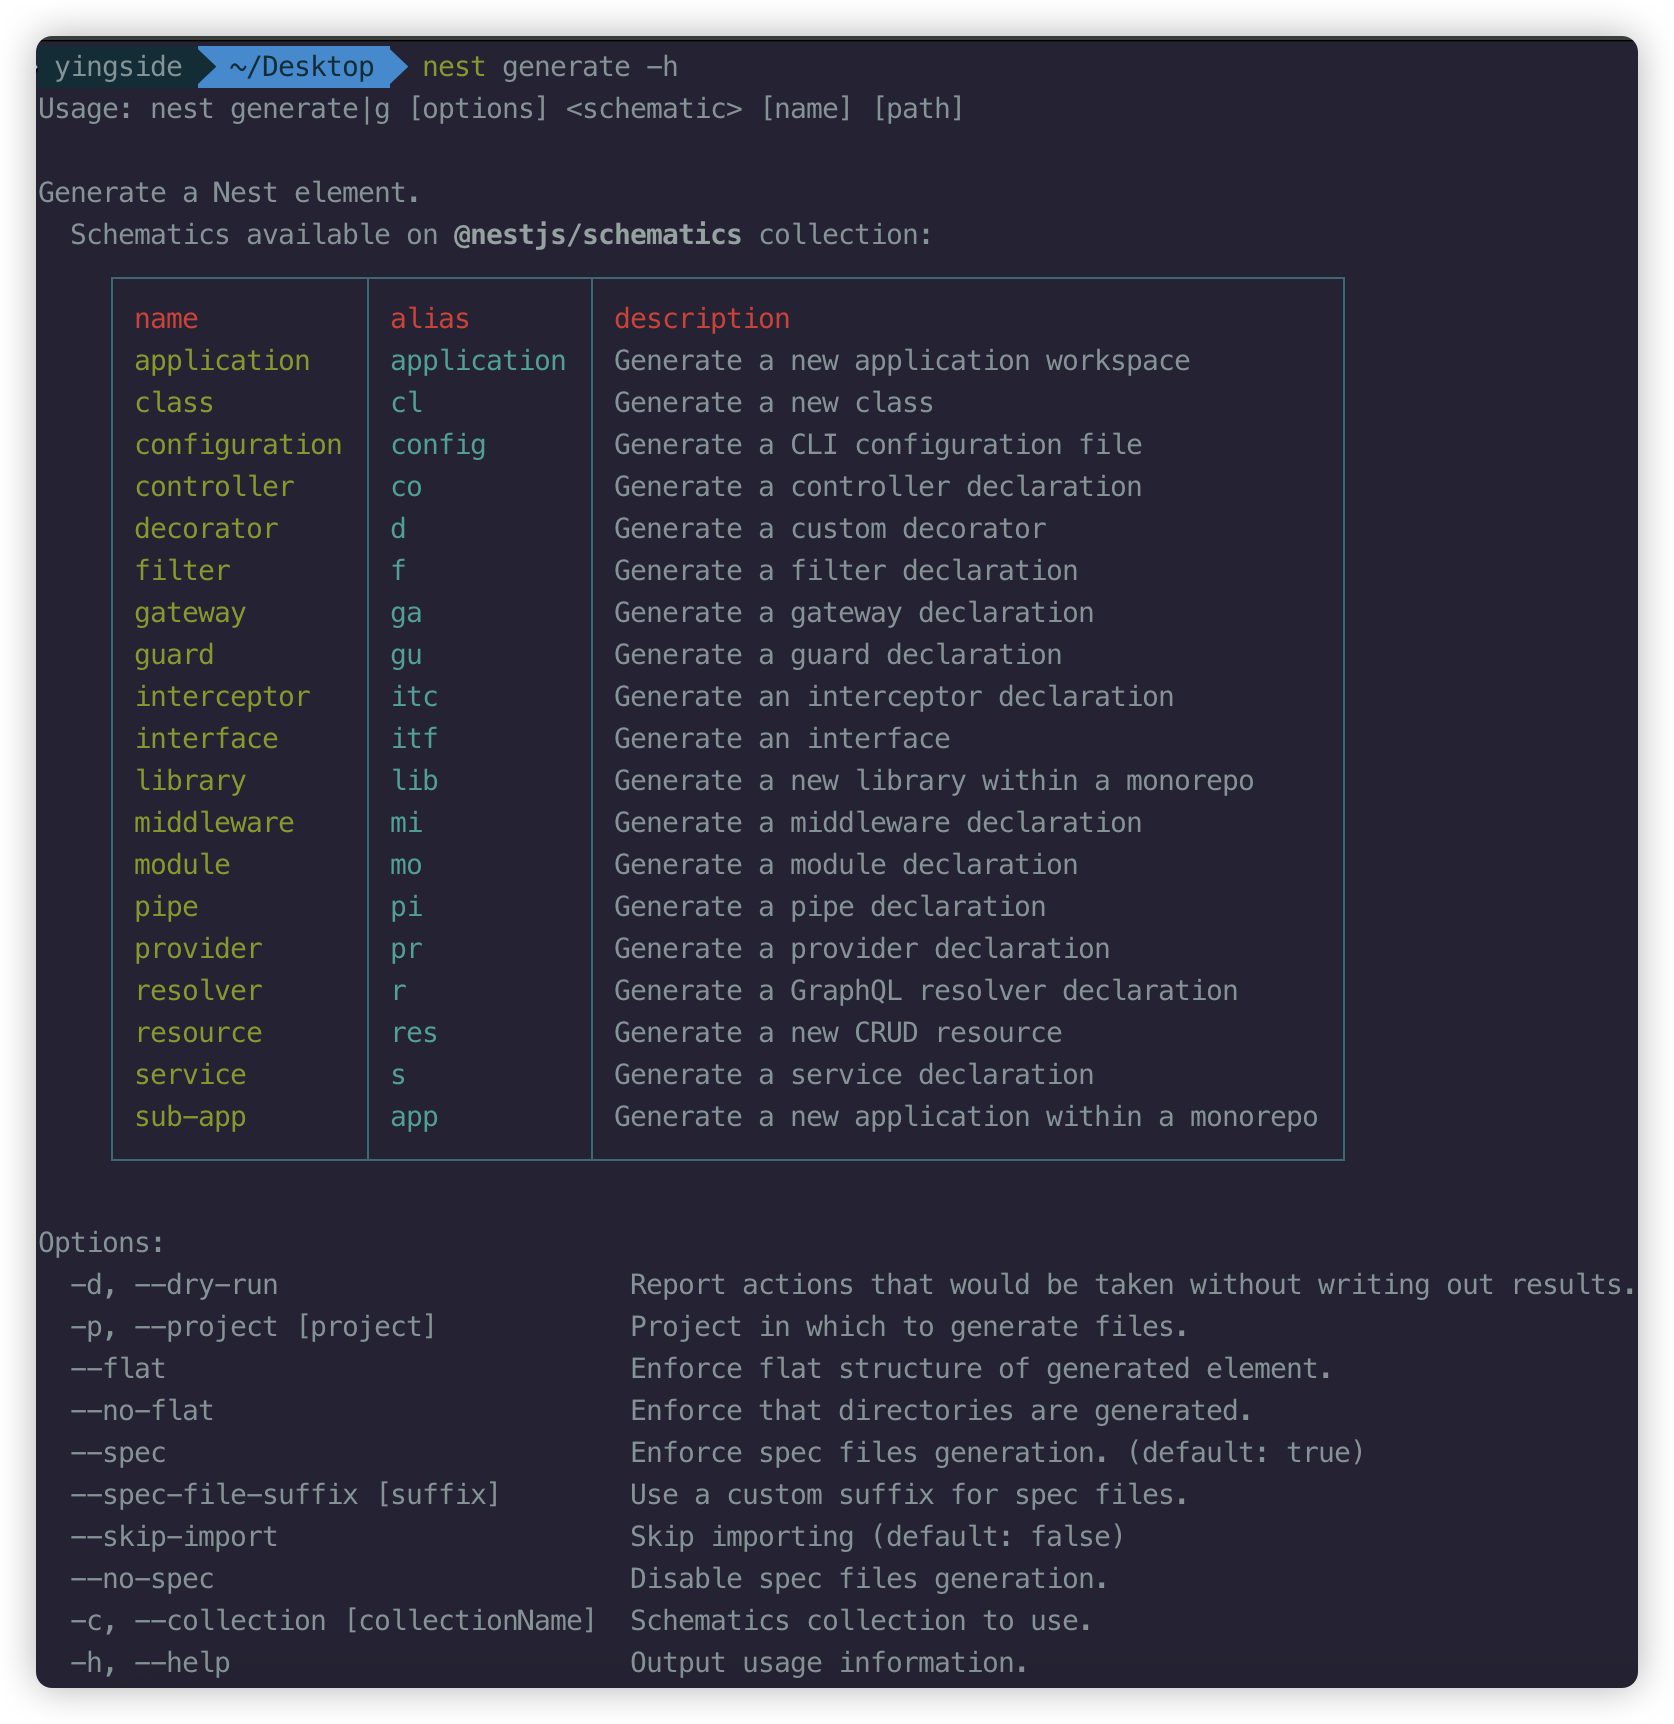Select the 'pi' alias for pipe
Image resolution: width=1674 pixels, height=1724 pixels.
pyautogui.click(x=406, y=907)
